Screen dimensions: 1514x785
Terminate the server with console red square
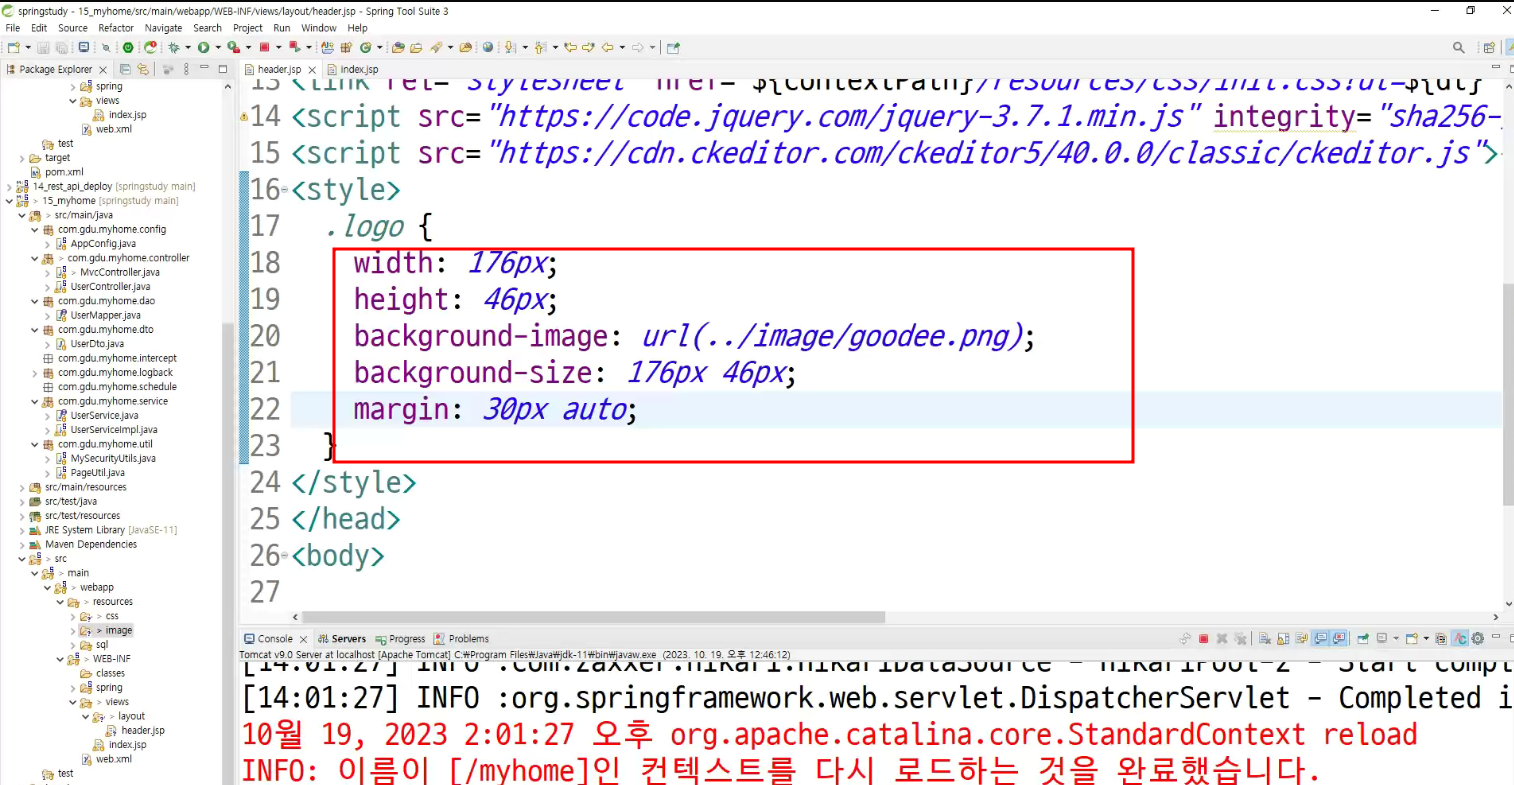tap(1204, 638)
